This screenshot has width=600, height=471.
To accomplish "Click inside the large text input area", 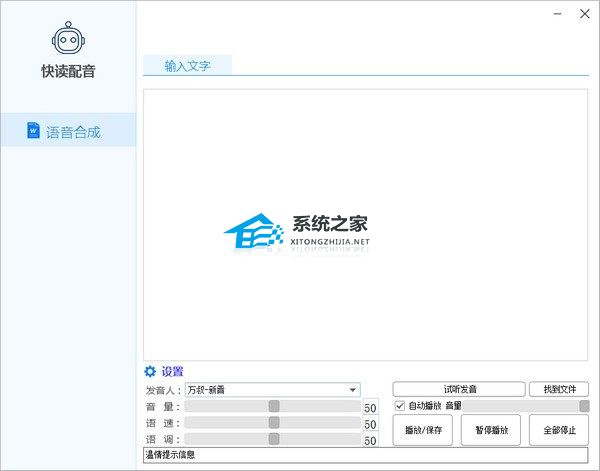I will [365, 225].
